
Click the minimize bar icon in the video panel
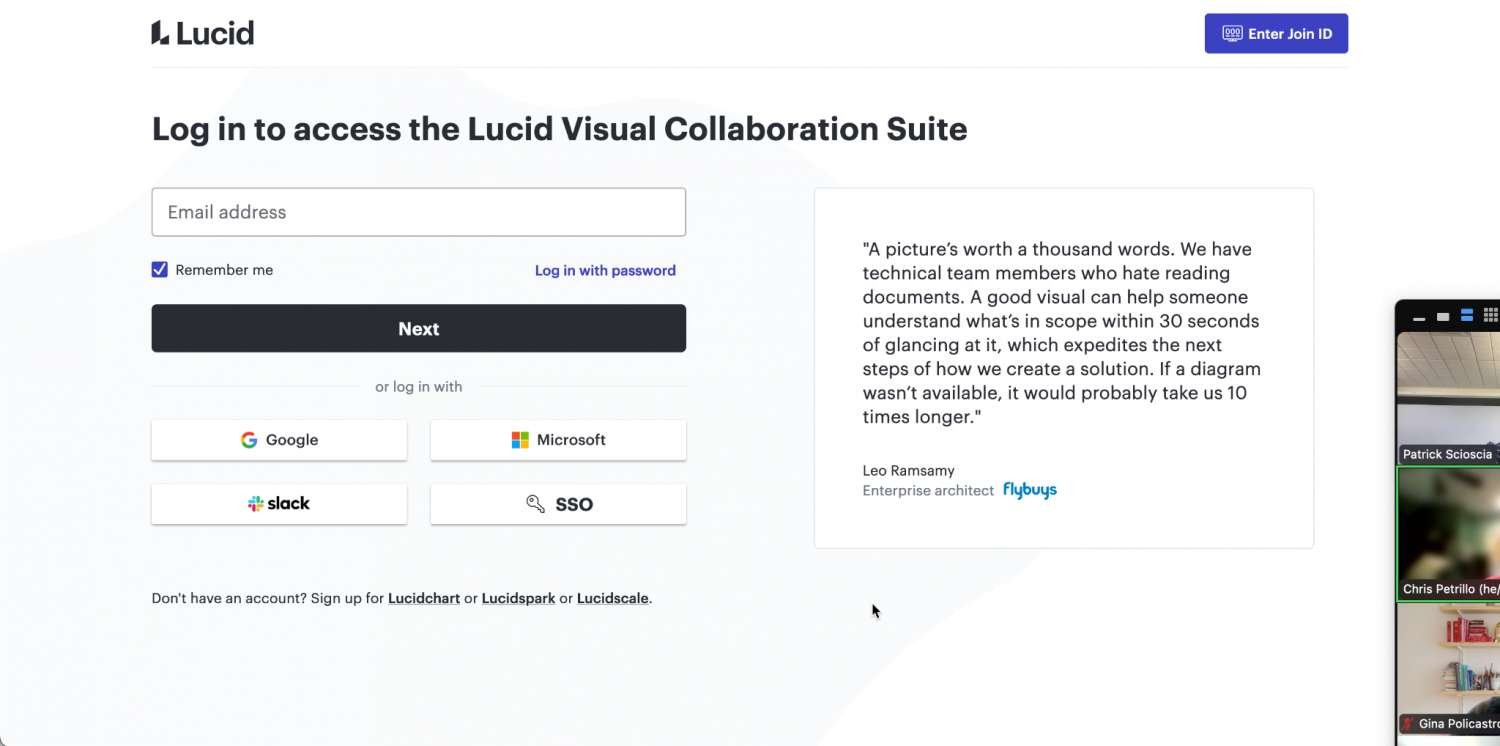coord(1418,318)
